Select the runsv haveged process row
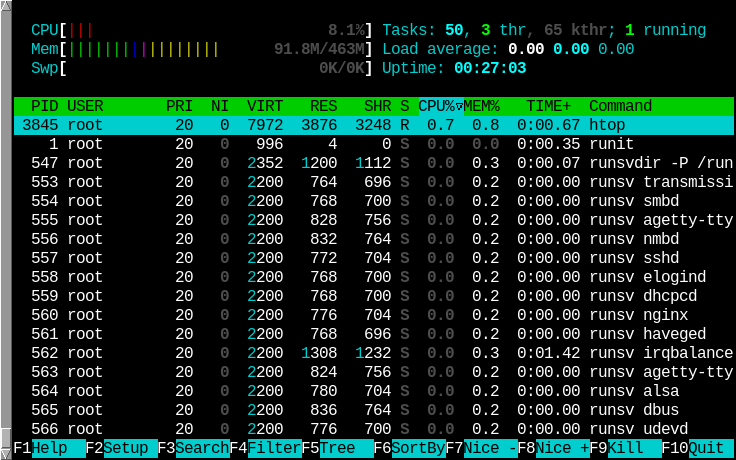Viewport: 736px width, 460px height. pyautogui.click(x=374, y=334)
